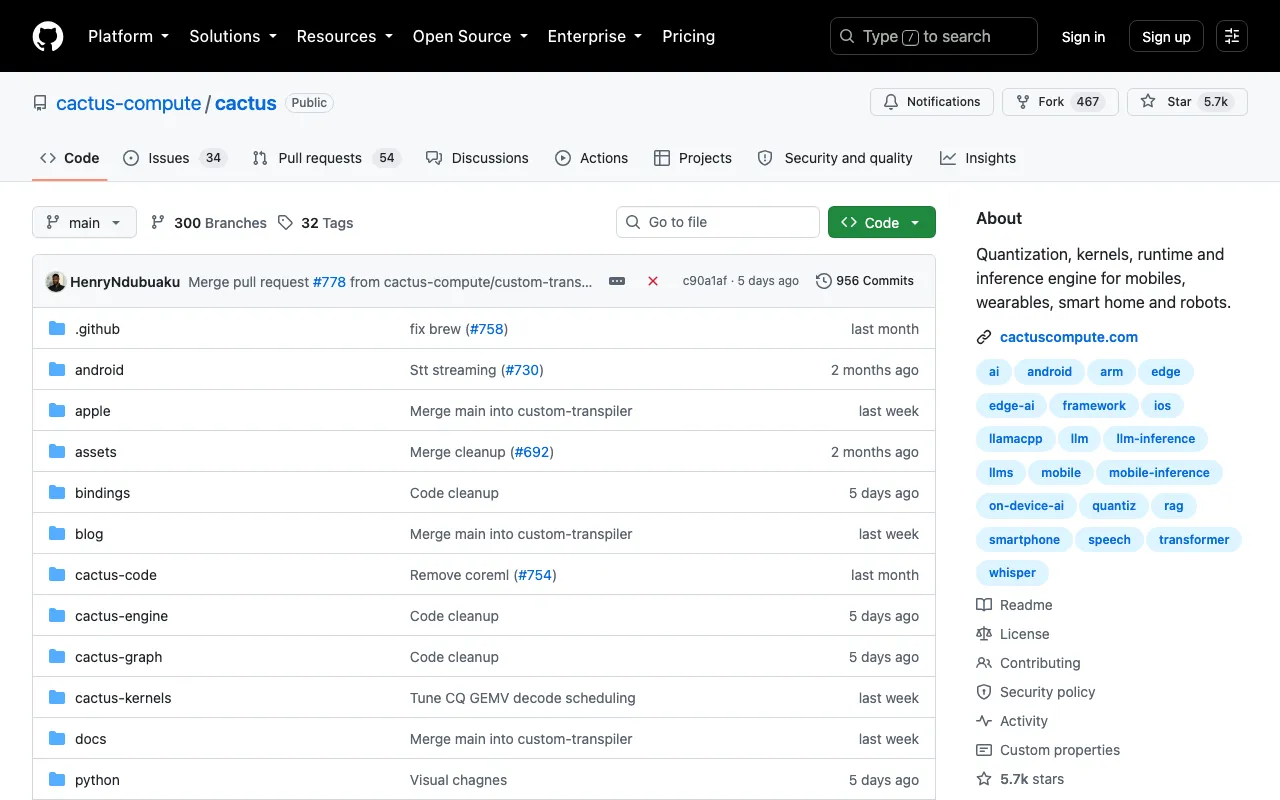Click the Notifications bell button
The image size is (1280, 800).
click(932, 102)
